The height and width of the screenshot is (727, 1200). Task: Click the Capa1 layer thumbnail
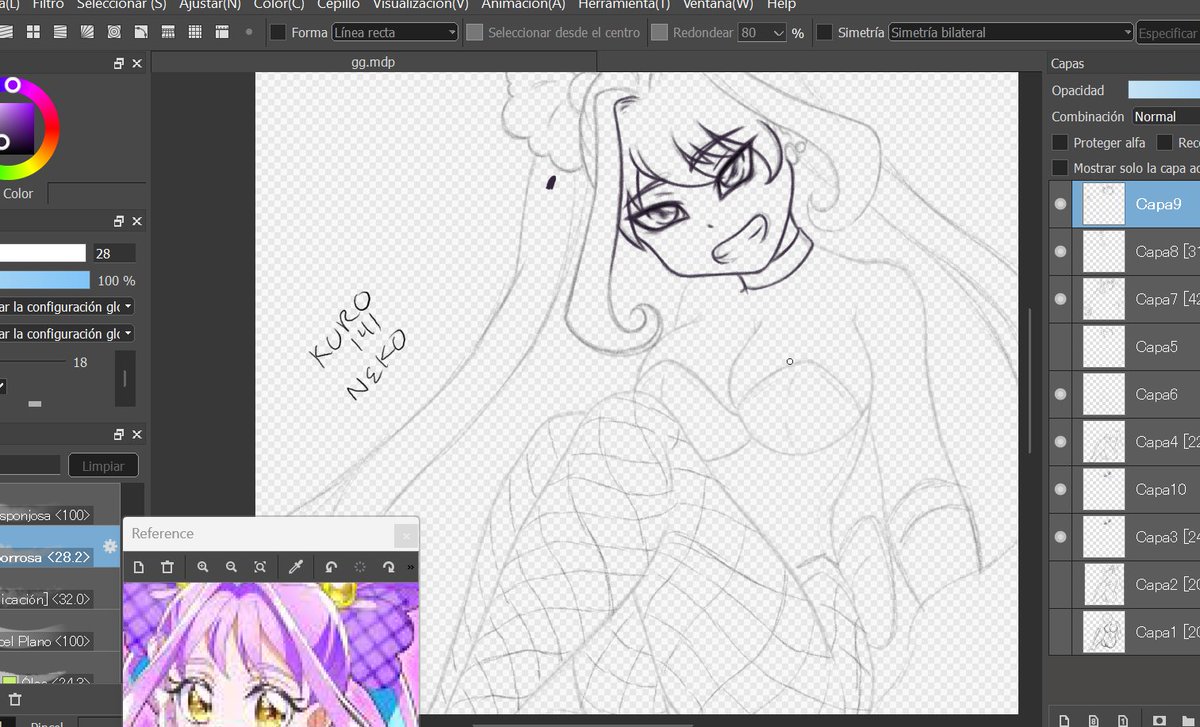click(1104, 632)
